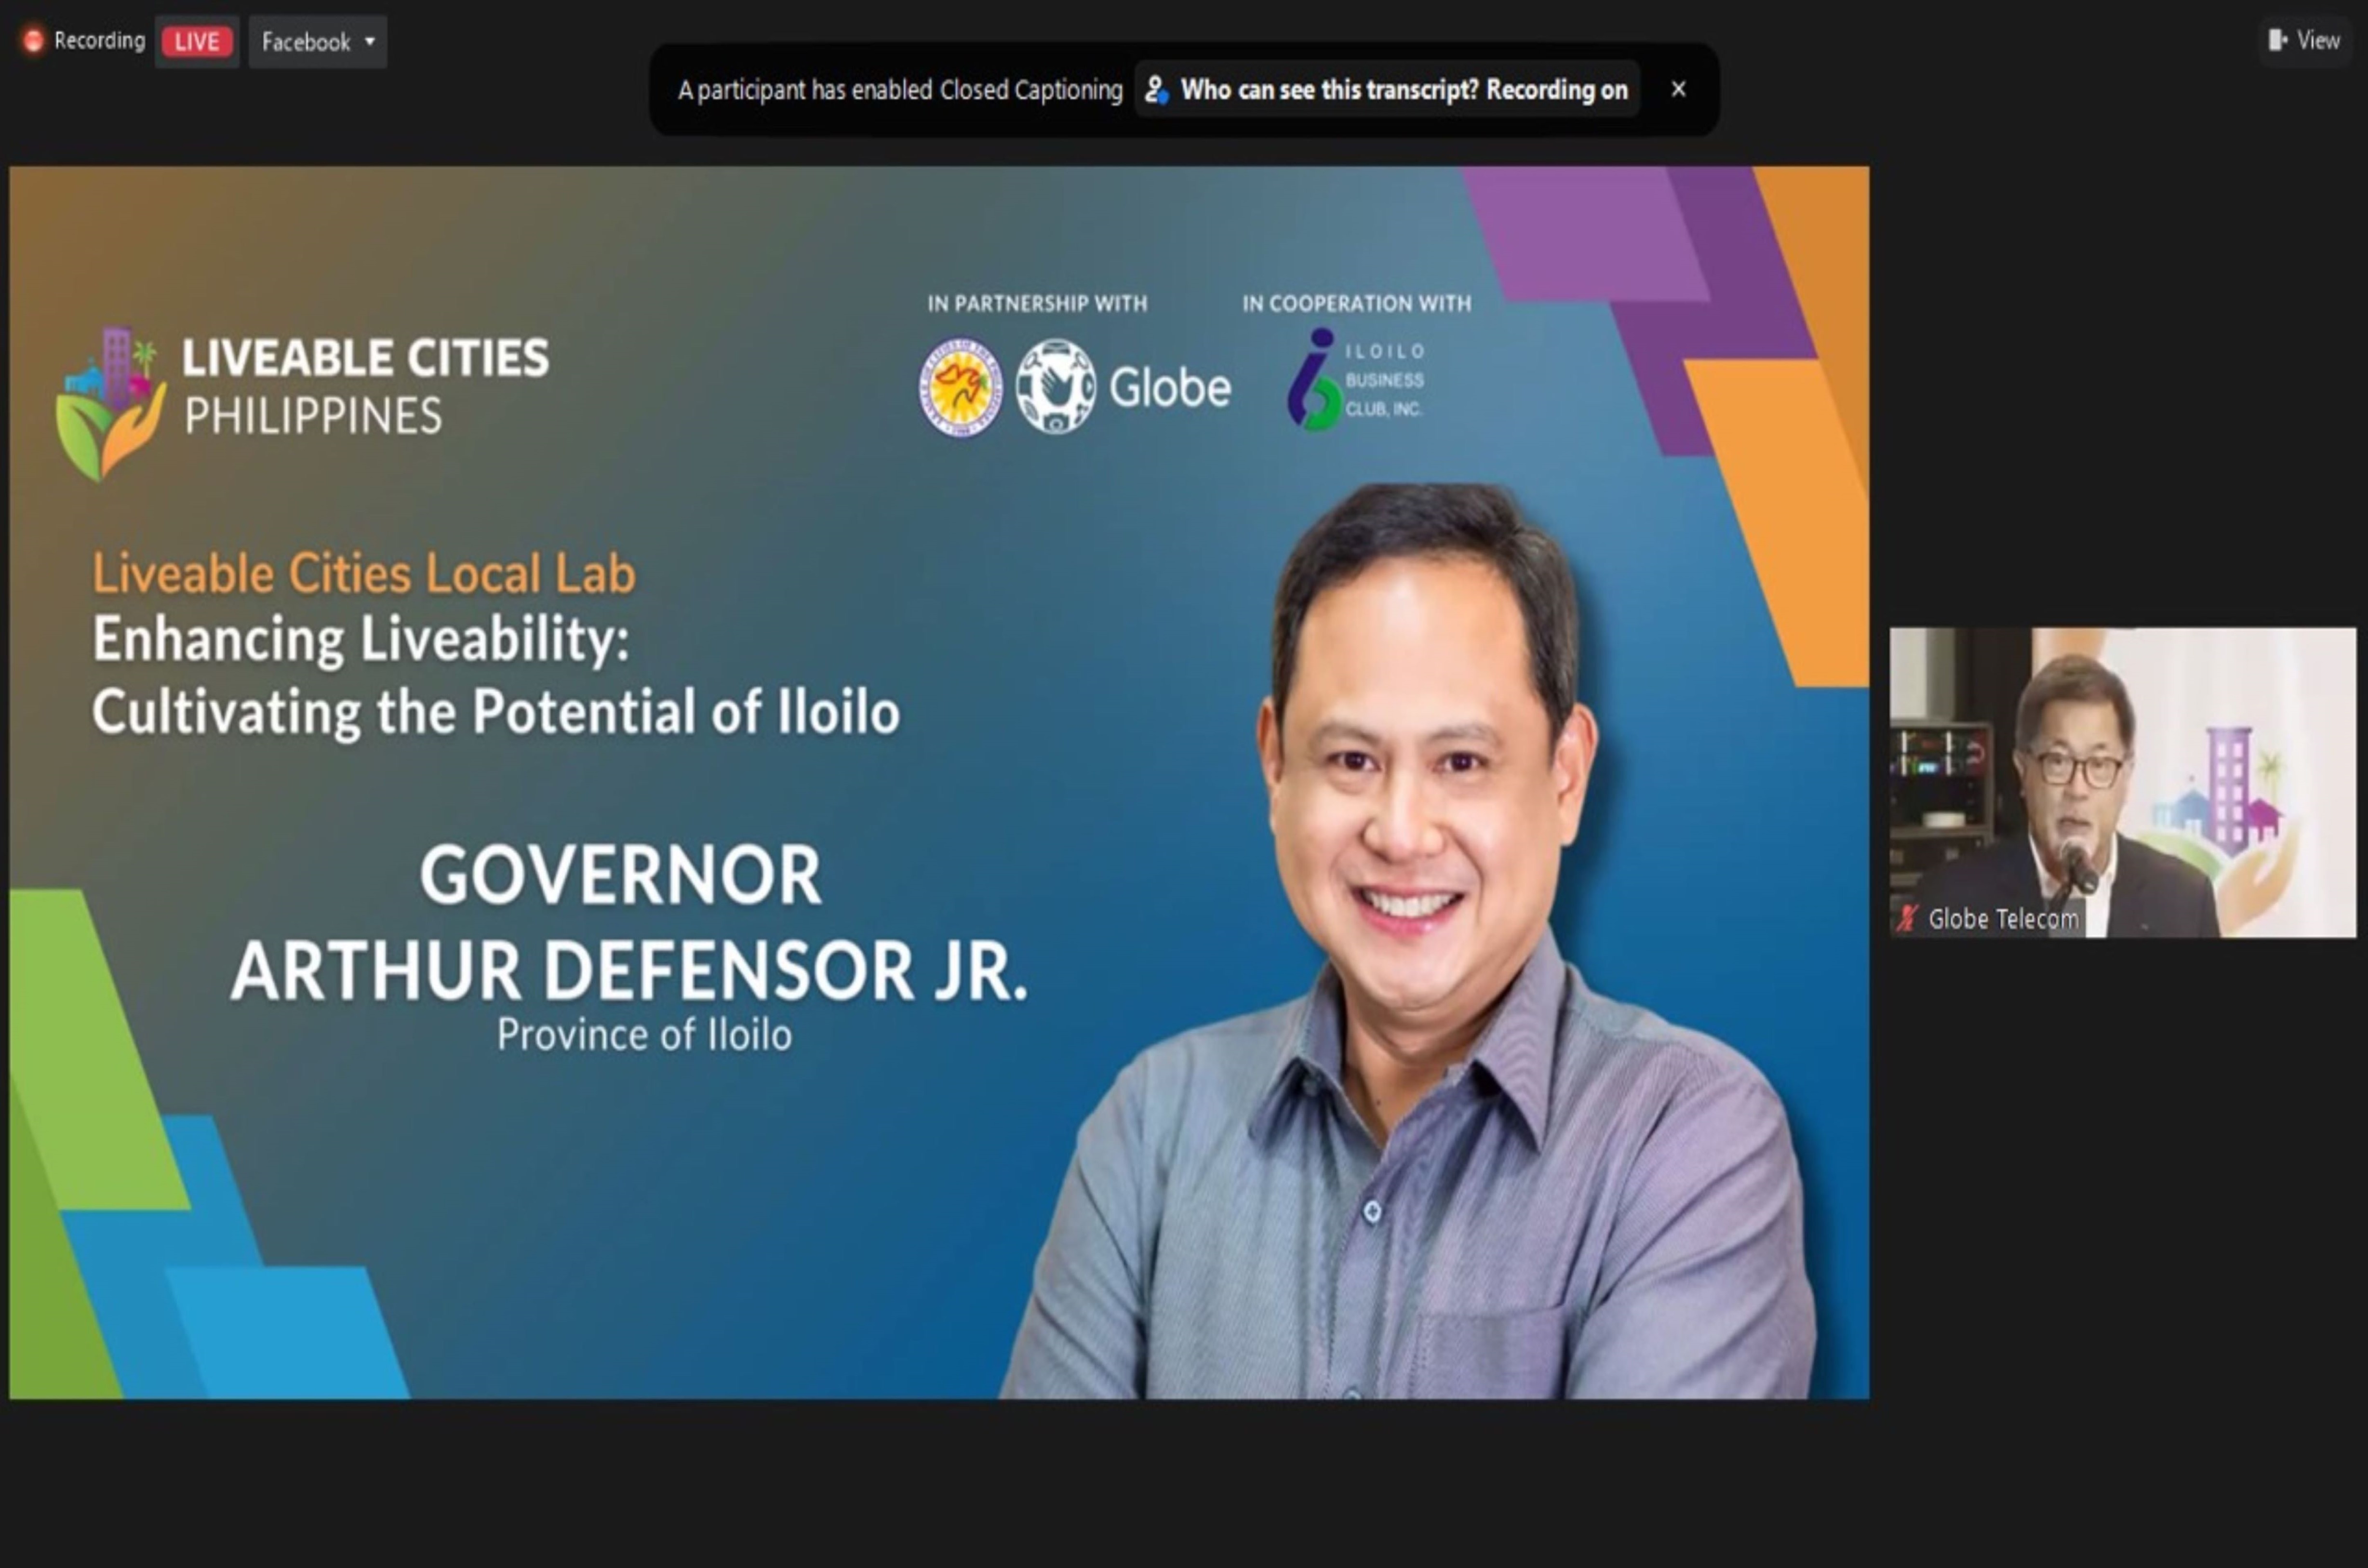Screen dimensions: 2368x1568
Task: Open the View layout menu
Action: pyautogui.click(x=2304, y=40)
